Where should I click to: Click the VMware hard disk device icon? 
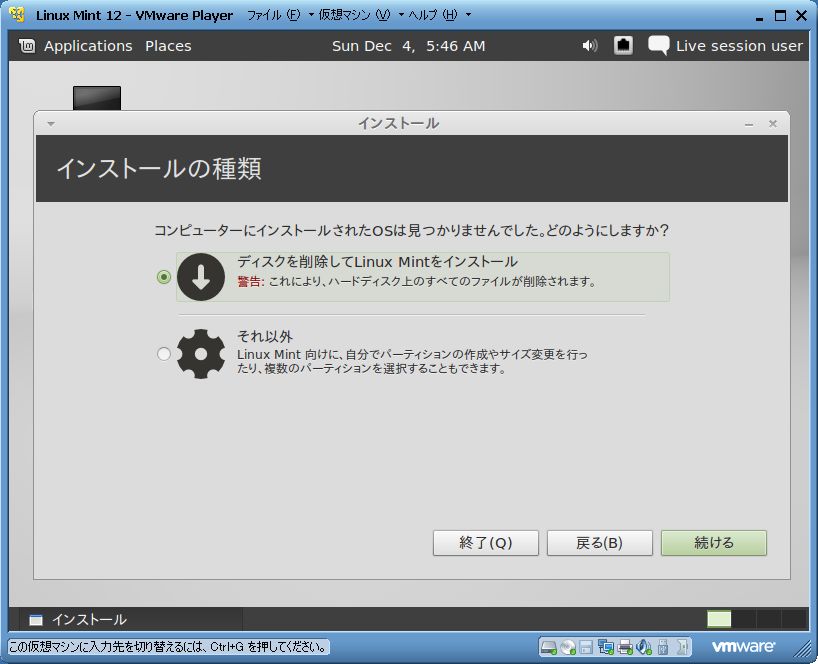pyautogui.click(x=548, y=647)
